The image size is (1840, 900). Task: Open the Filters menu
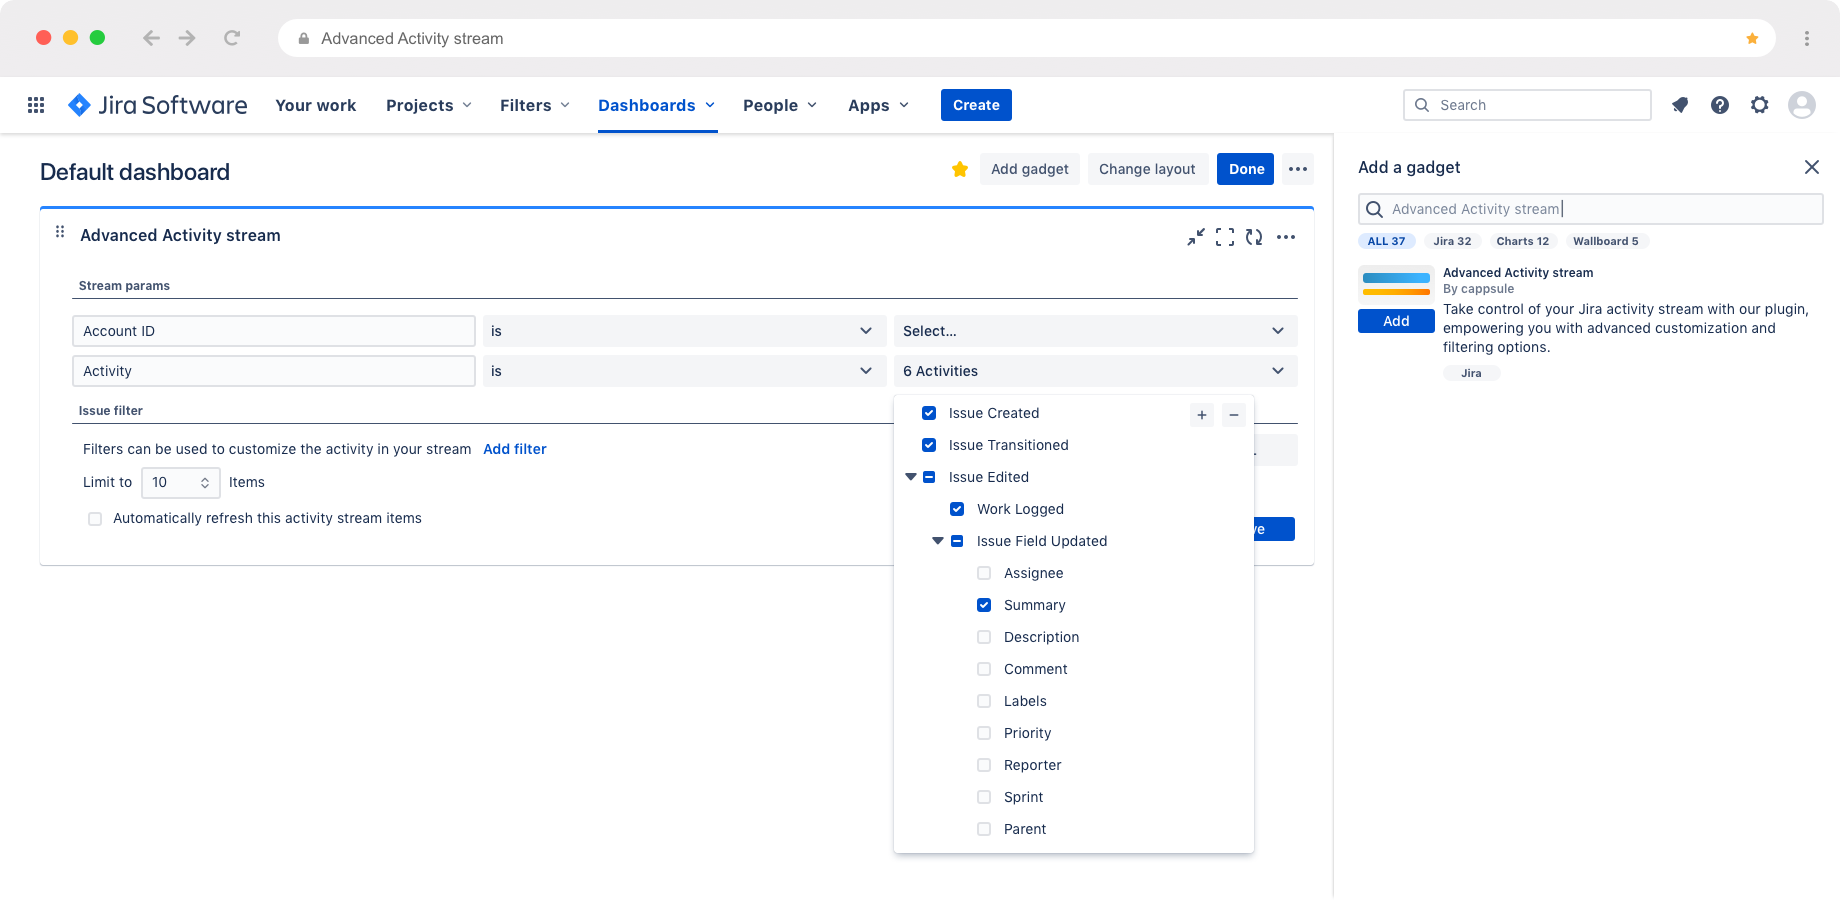535,105
